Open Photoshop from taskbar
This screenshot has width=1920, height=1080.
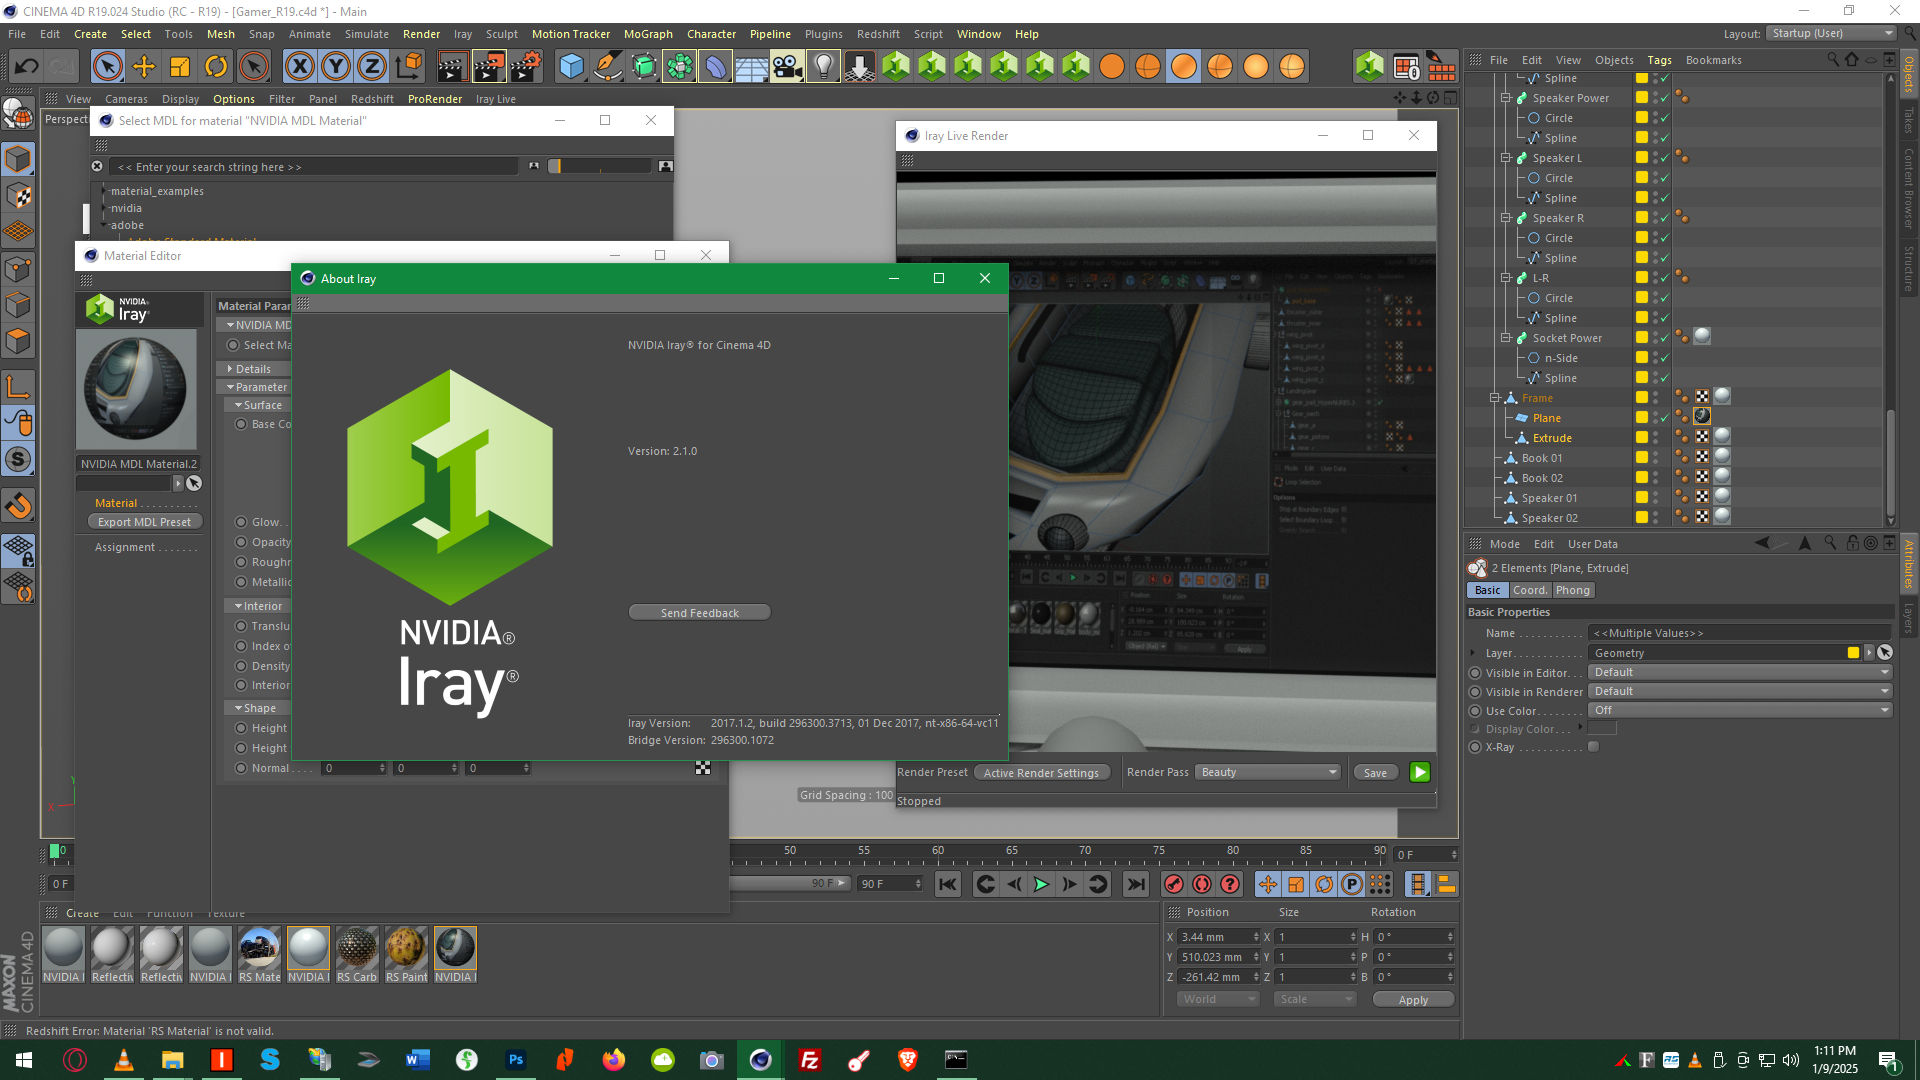pos(516,1060)
